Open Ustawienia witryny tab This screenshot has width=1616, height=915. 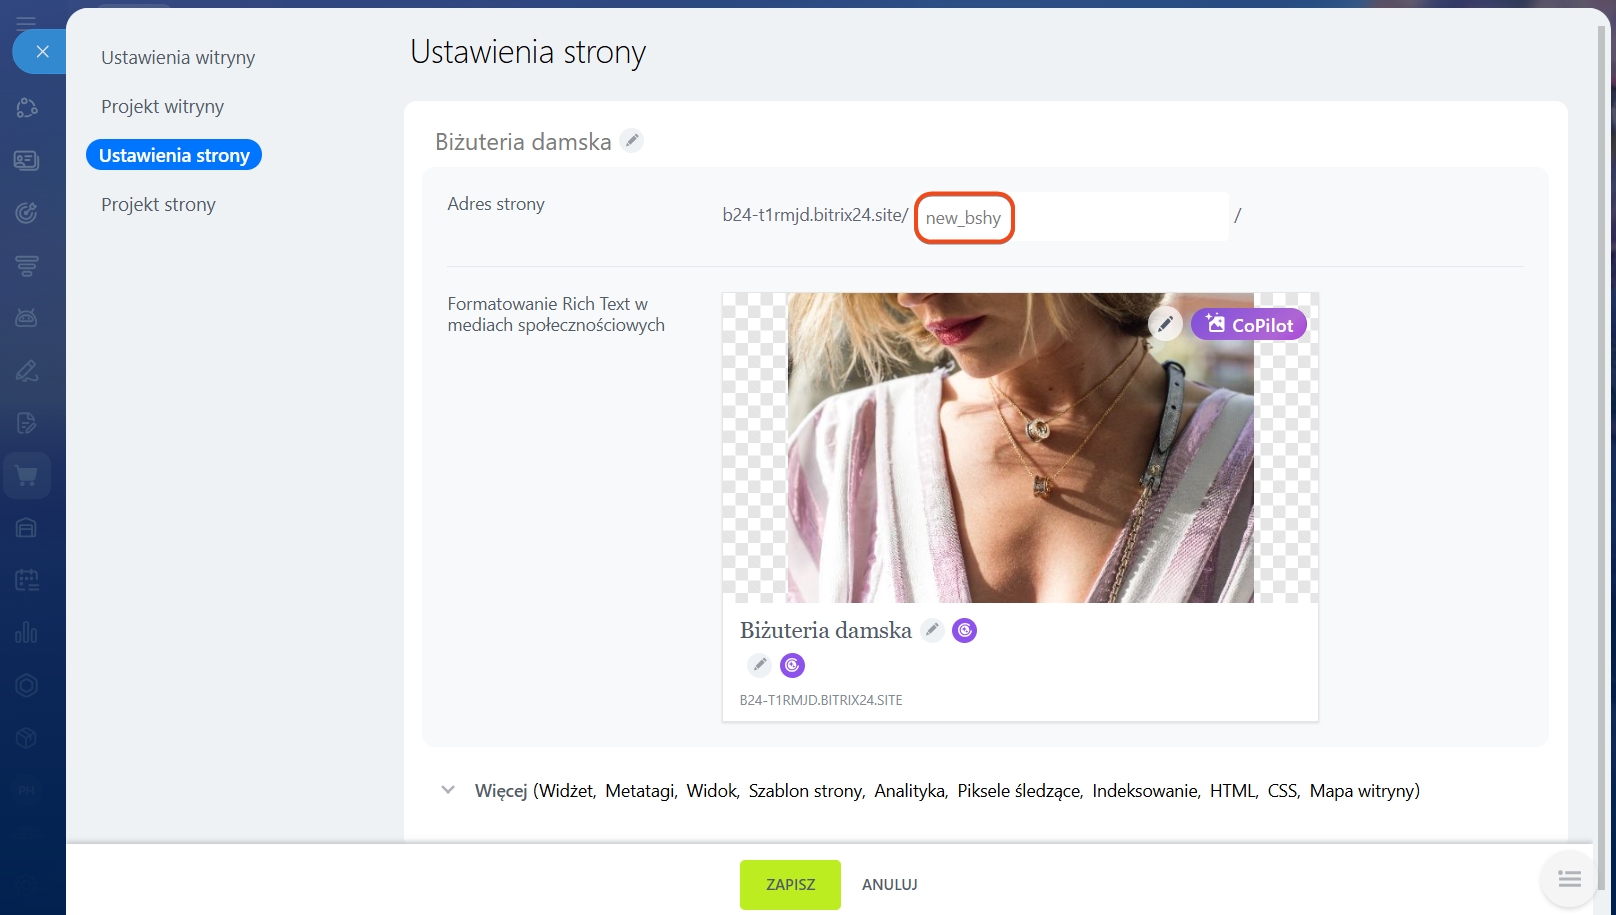[178, 58]
